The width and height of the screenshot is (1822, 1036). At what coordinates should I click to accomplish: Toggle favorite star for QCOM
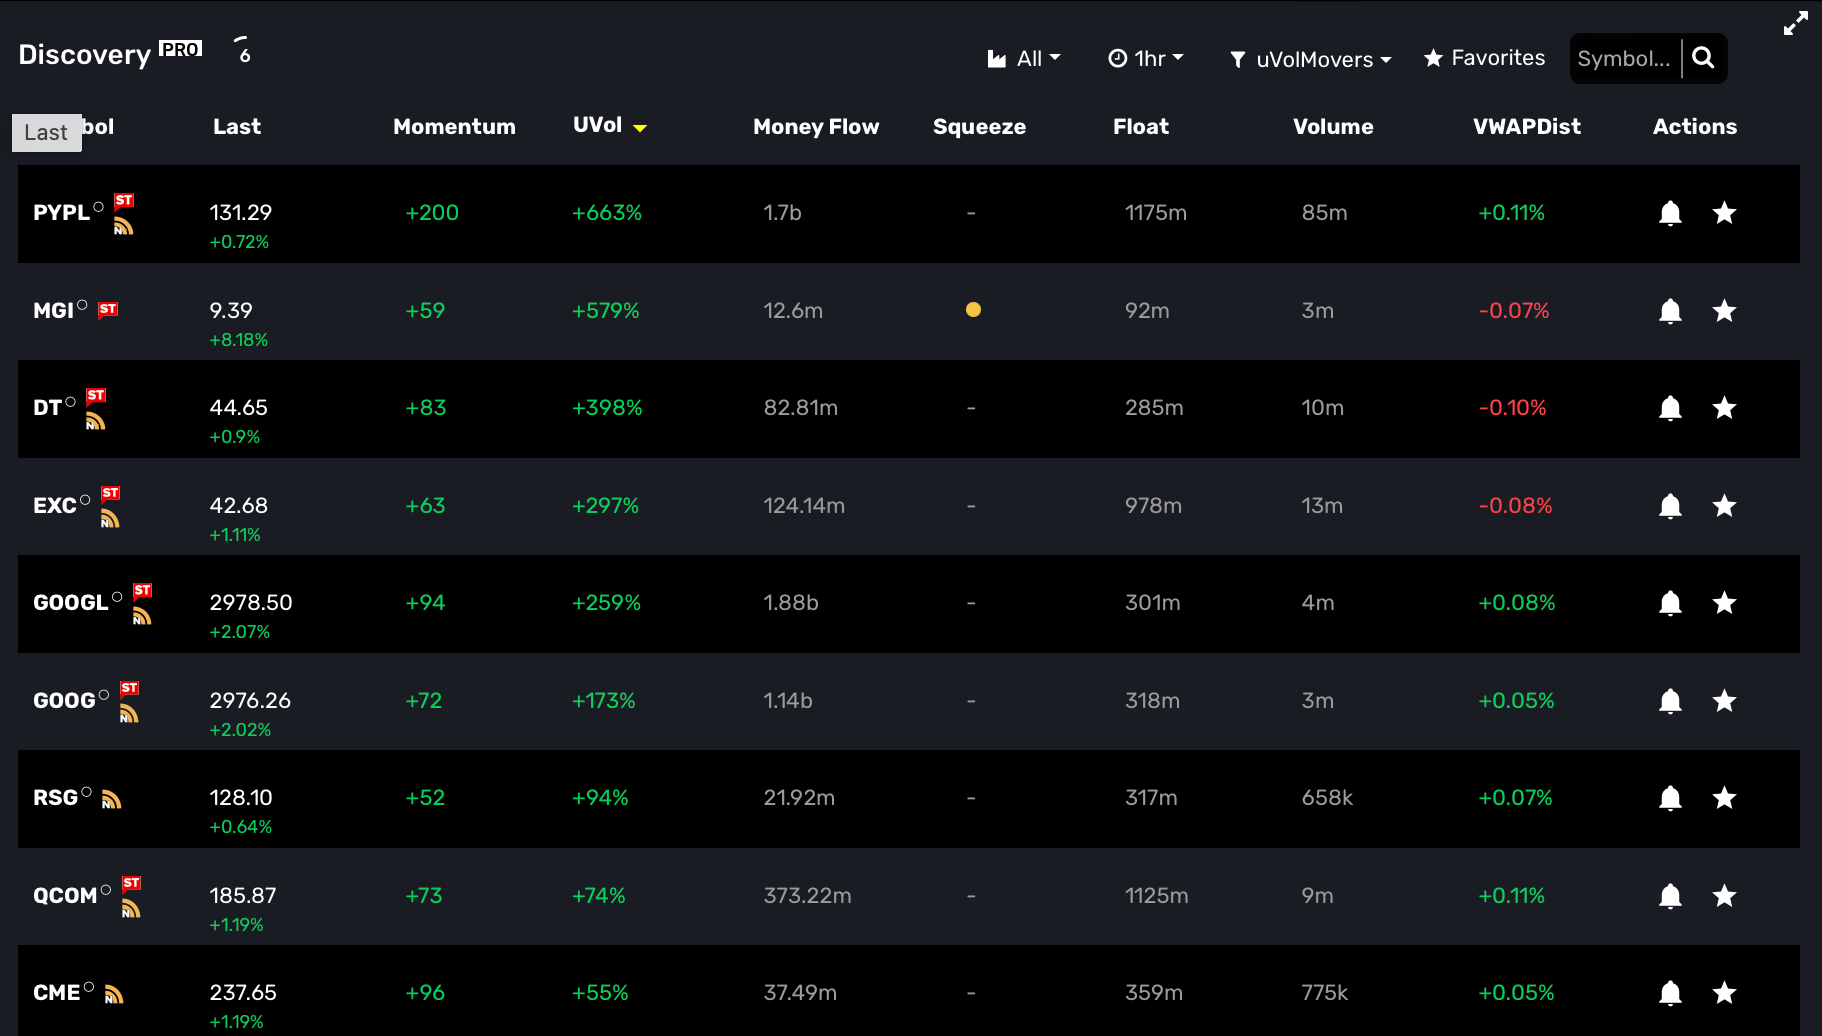click(x=1724, y=896)
